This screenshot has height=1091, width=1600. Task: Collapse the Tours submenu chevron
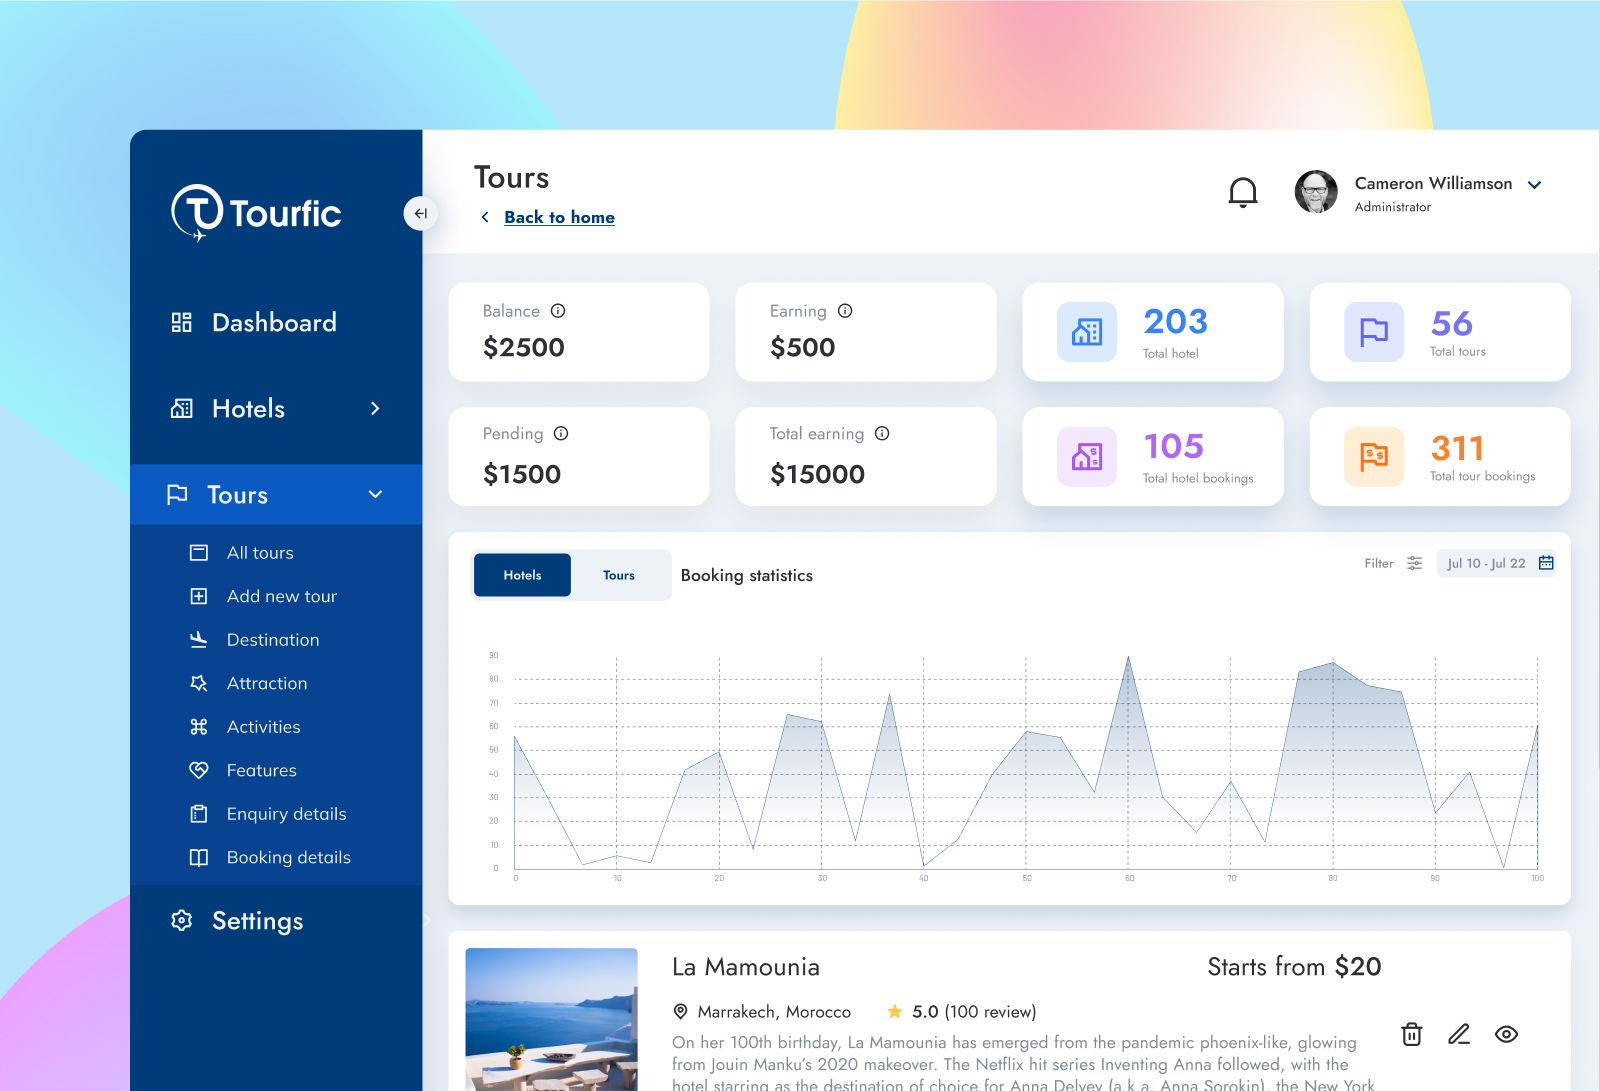point(375,494)
